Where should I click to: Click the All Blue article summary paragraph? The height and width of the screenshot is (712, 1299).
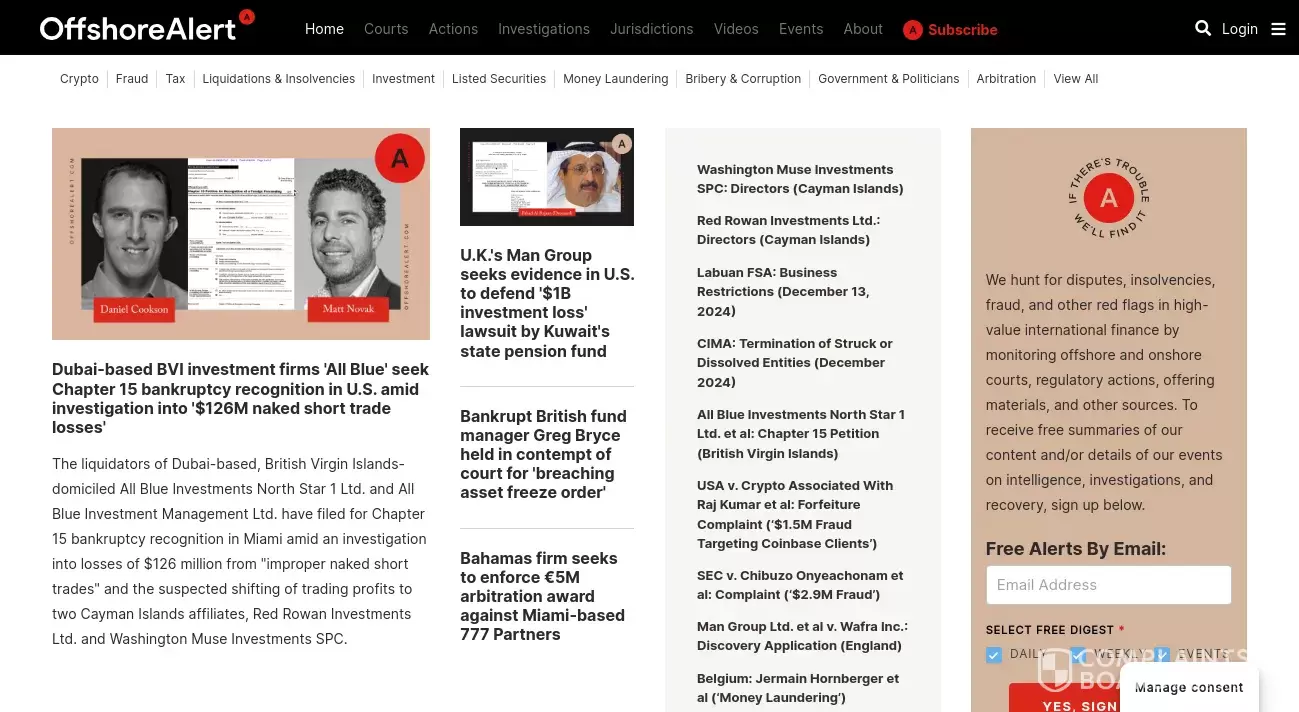[240, 551]
